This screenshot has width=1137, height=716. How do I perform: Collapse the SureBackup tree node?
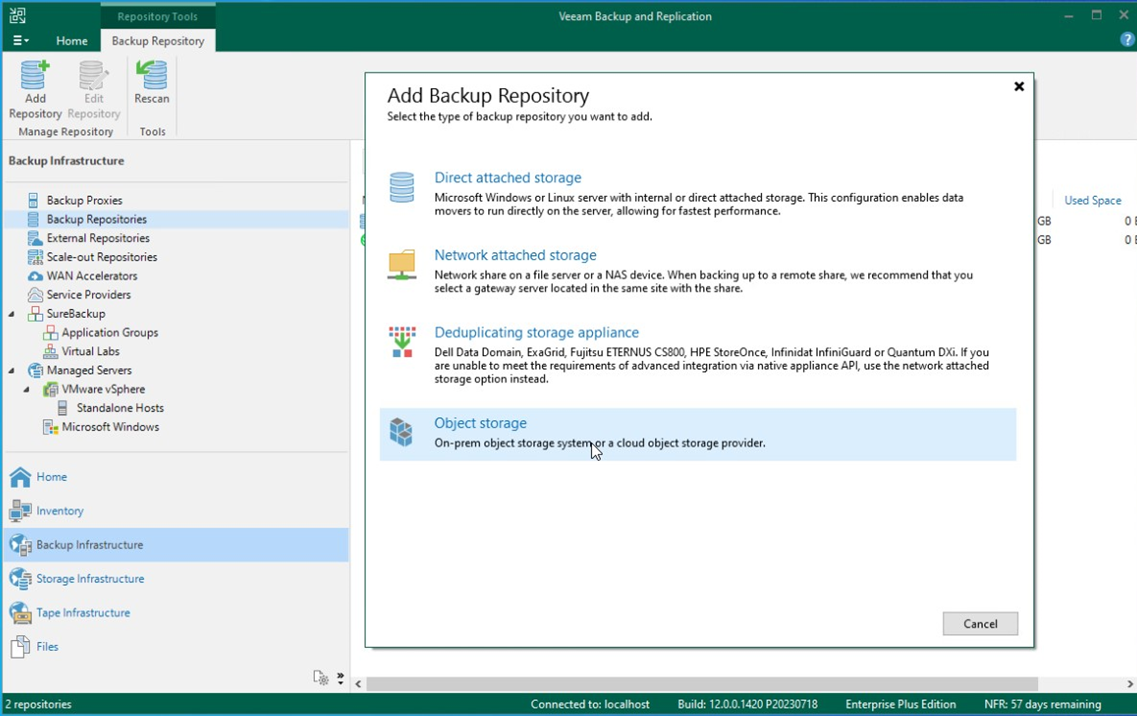click(x=12, y=313)
